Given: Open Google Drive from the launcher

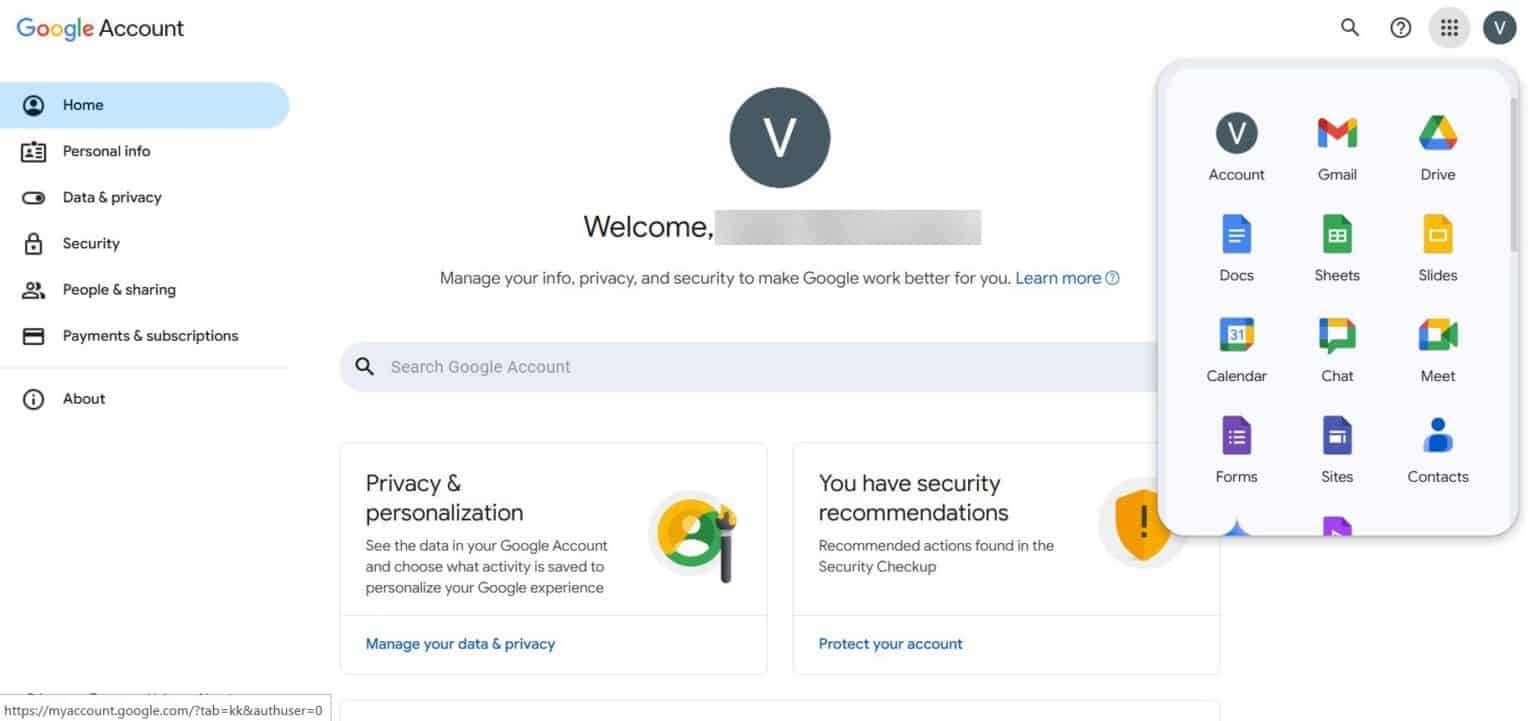Looking at the screenshot, I should (1437, 145).
